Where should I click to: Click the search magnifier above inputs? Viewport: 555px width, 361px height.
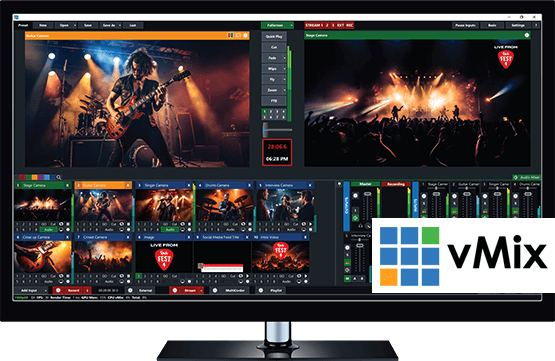pos(59,177)
